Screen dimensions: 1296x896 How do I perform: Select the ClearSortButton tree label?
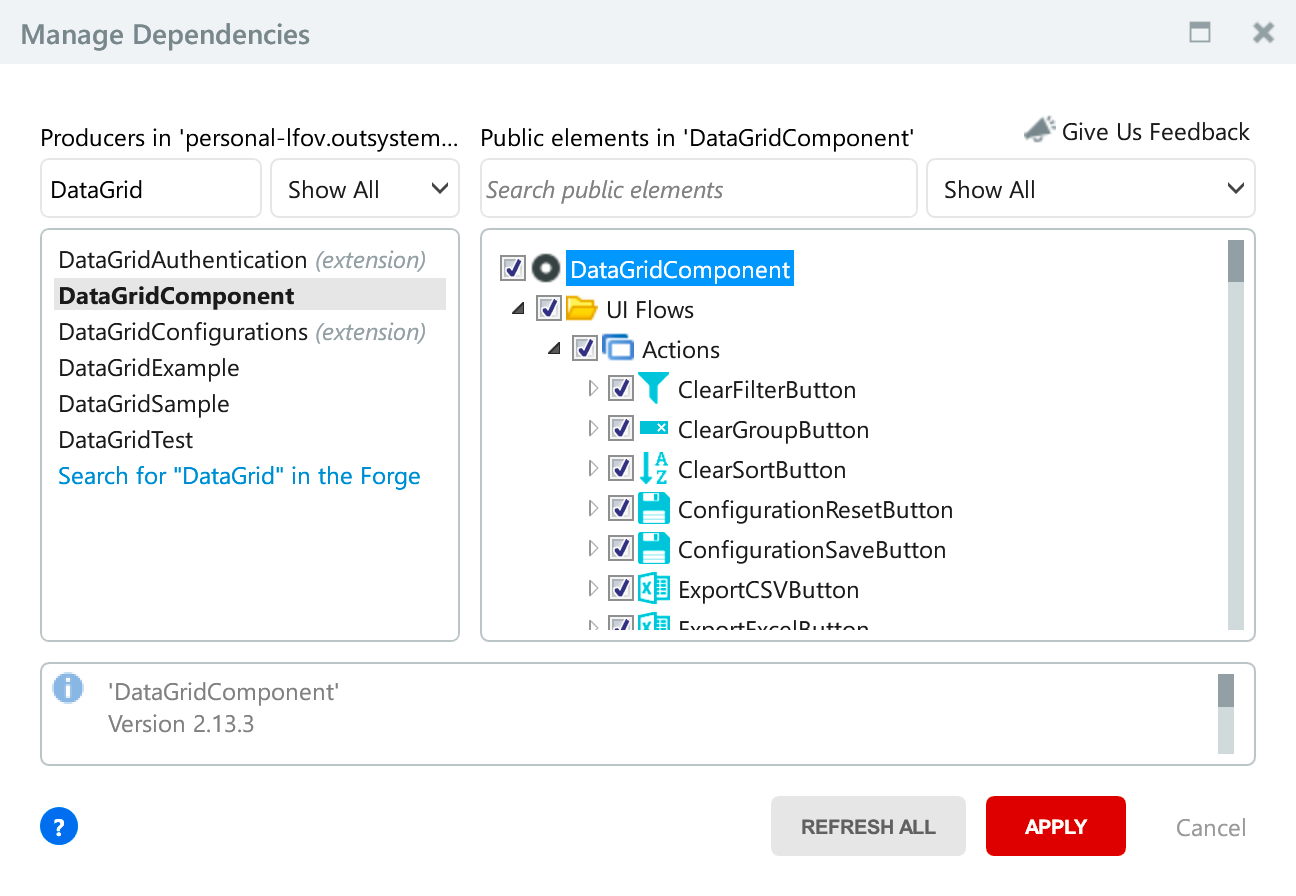[x=762, y=470]
